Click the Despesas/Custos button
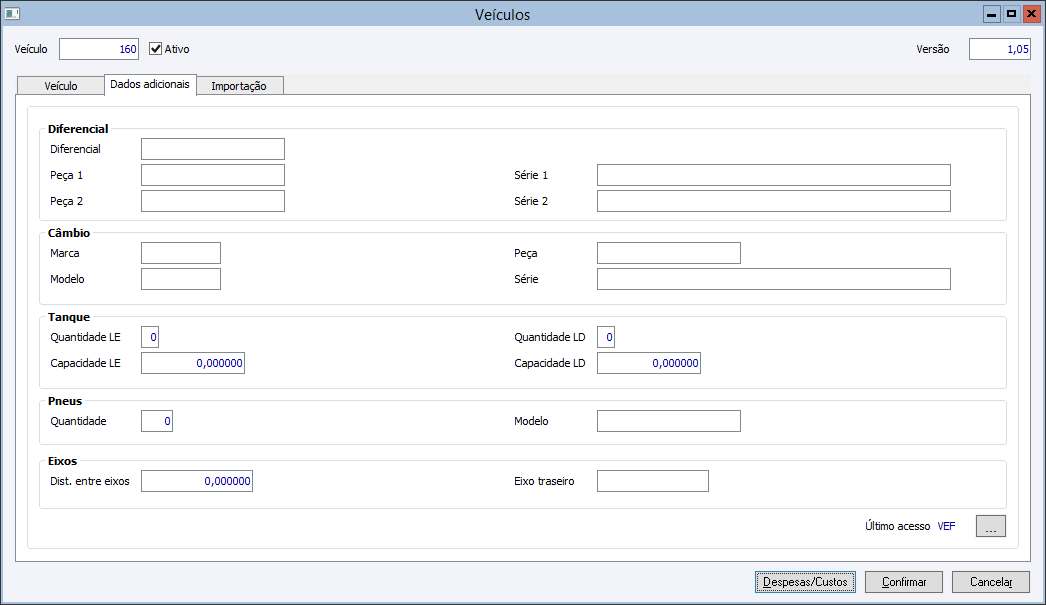The image size is (1046, 605). click(805, 582)
